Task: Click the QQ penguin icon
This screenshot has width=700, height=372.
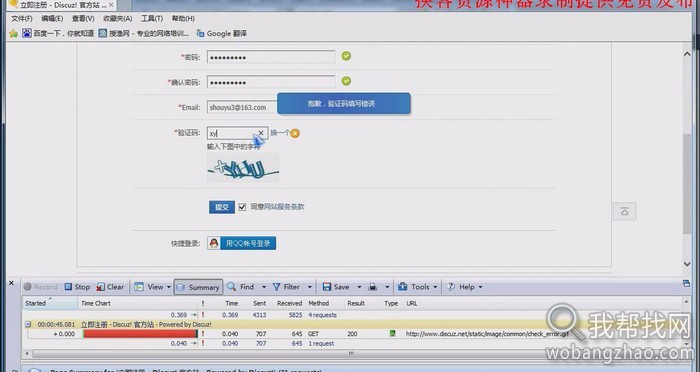Action: coord(214,243)
